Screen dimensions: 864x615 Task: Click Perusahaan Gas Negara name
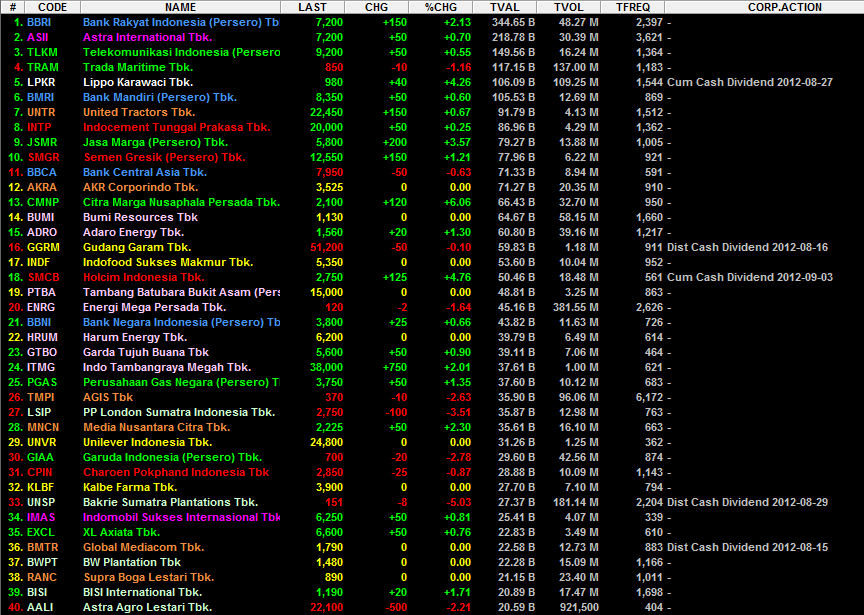click(181, 382)
